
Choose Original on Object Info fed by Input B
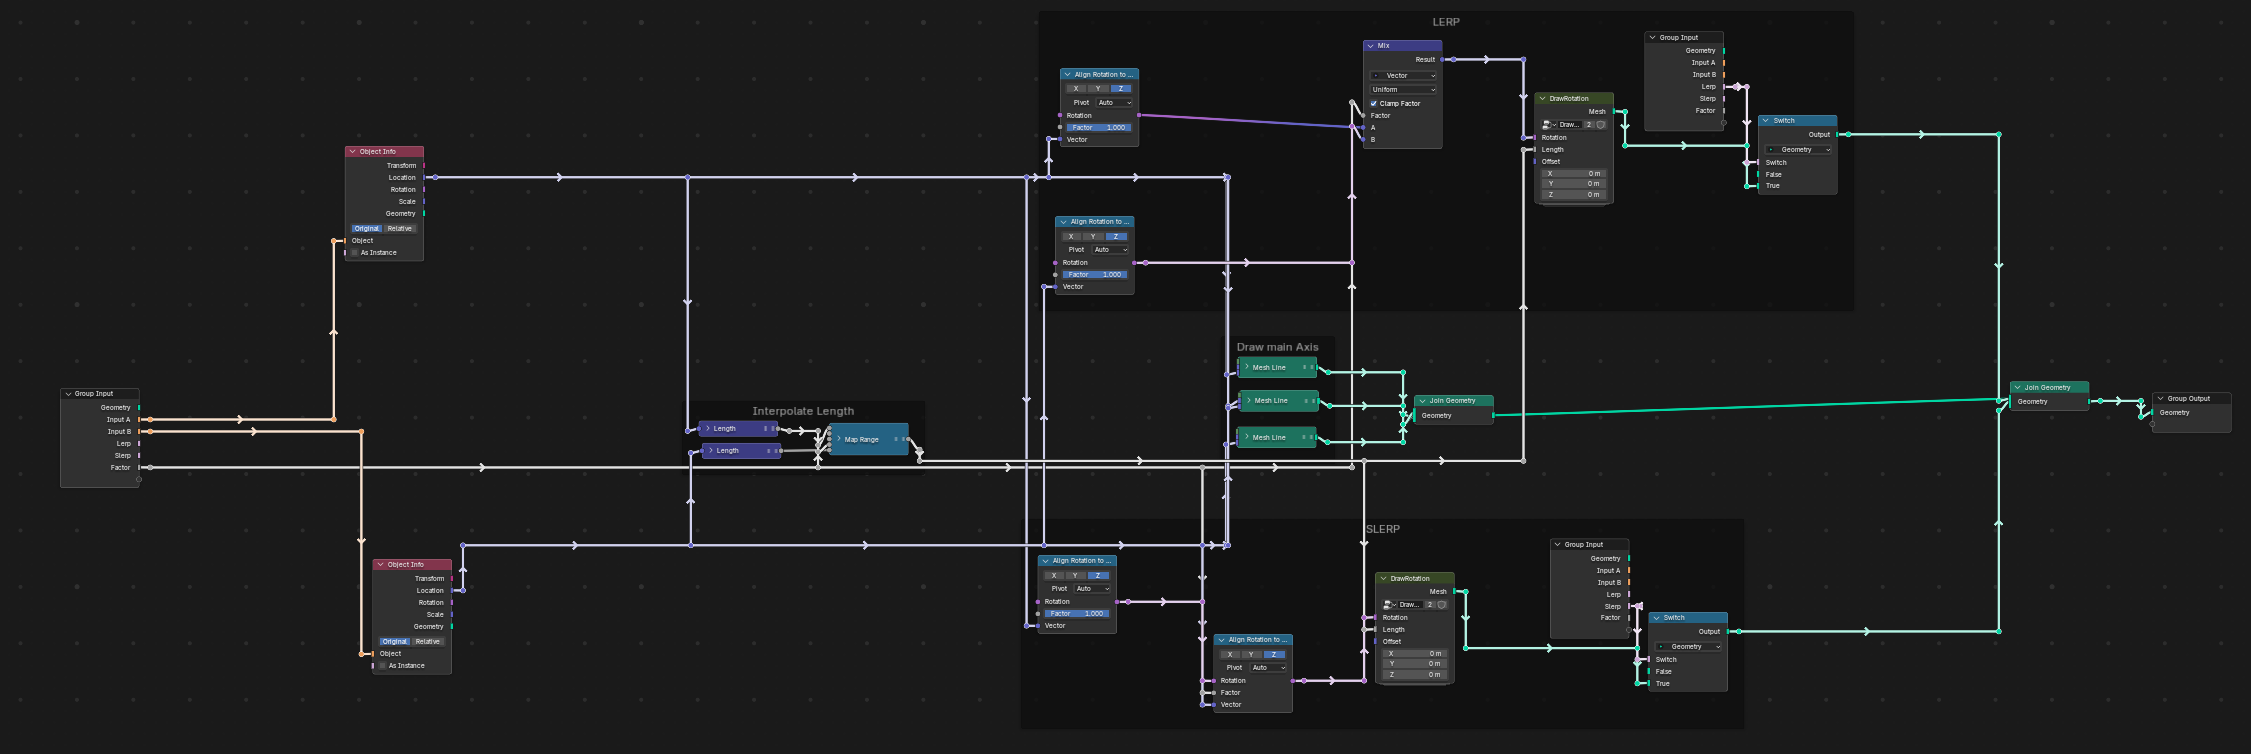[395, 642]
